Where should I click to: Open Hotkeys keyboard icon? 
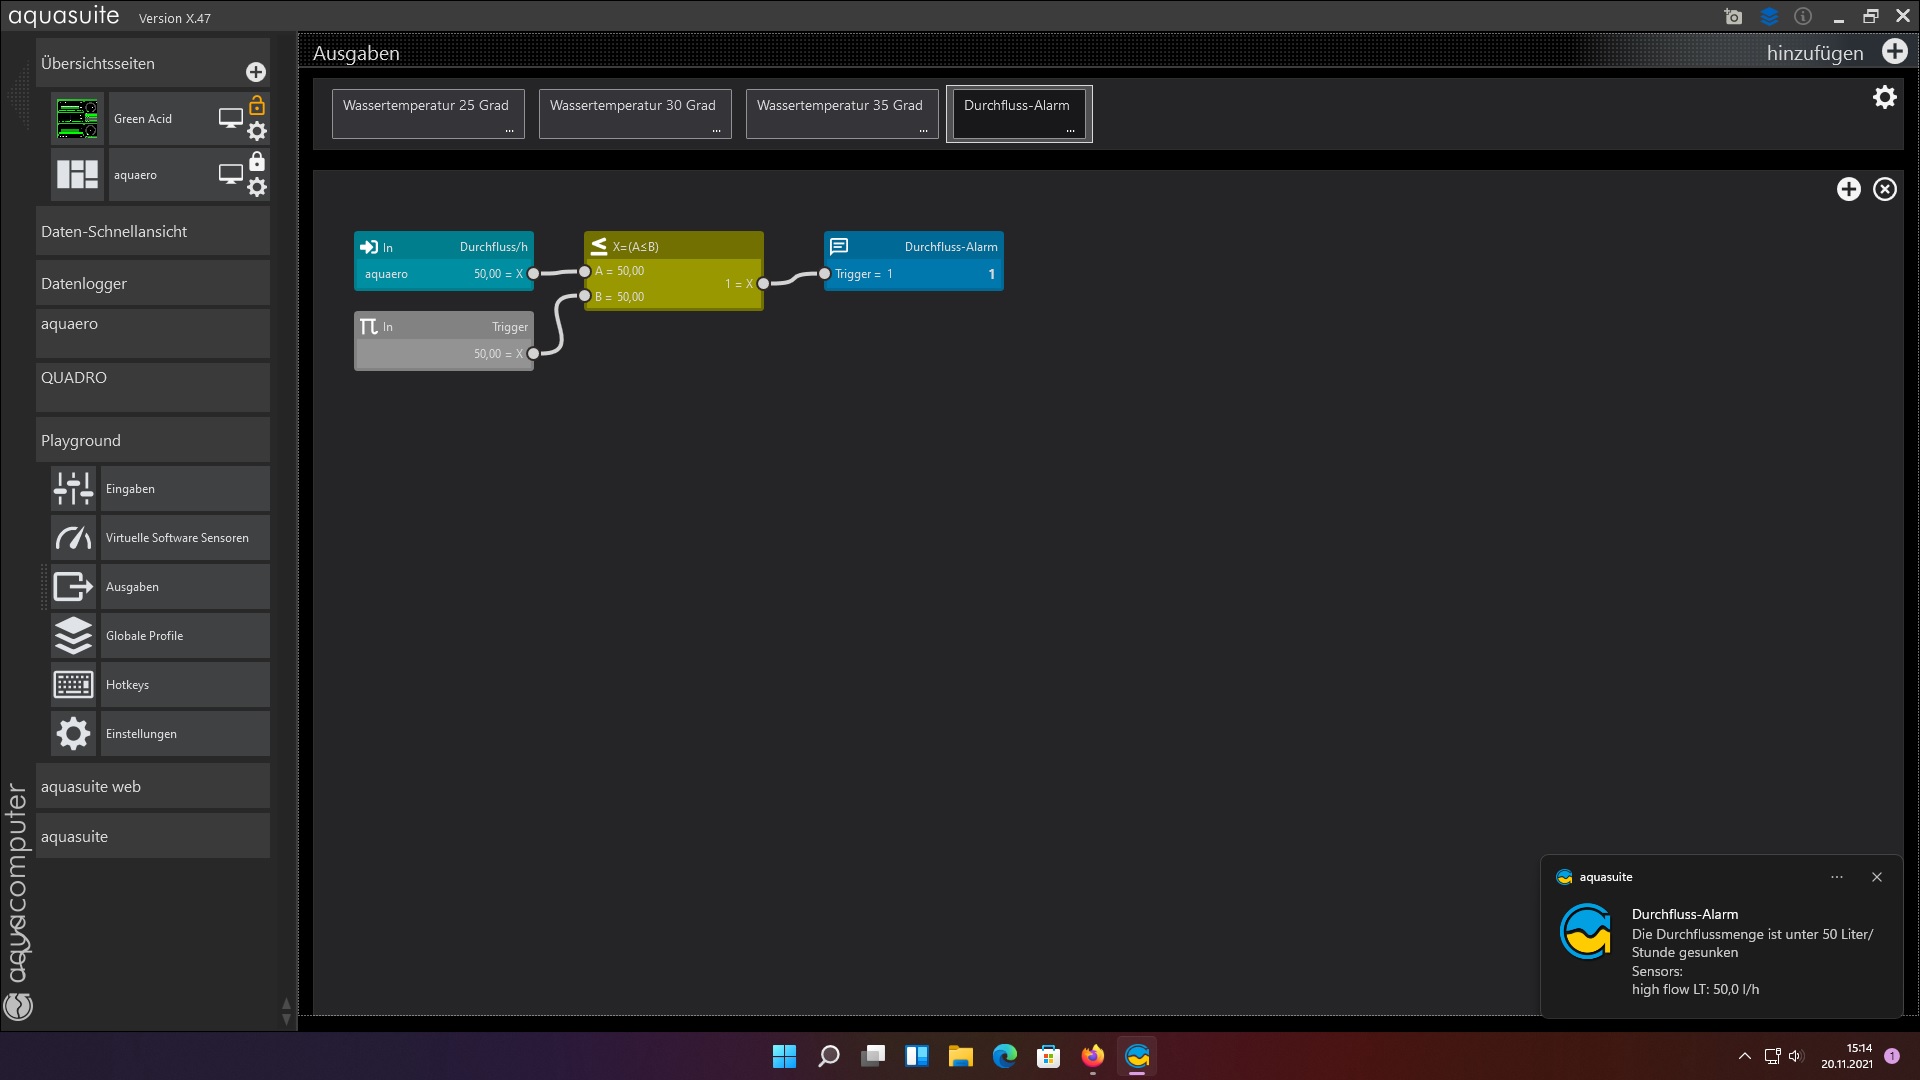(x=73, y=685)
